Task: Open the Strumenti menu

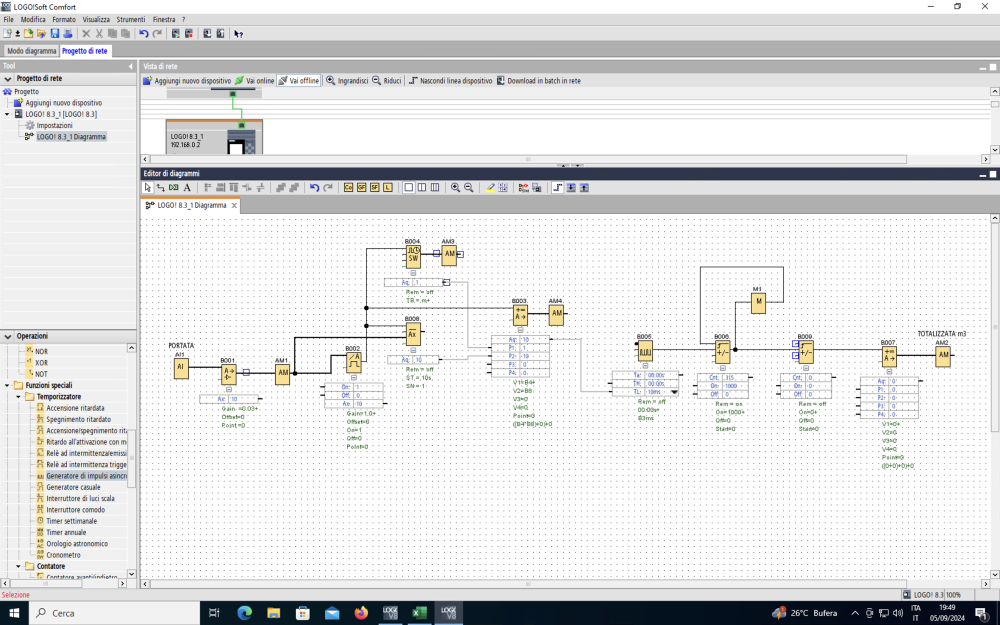Action: pos(129,19)
